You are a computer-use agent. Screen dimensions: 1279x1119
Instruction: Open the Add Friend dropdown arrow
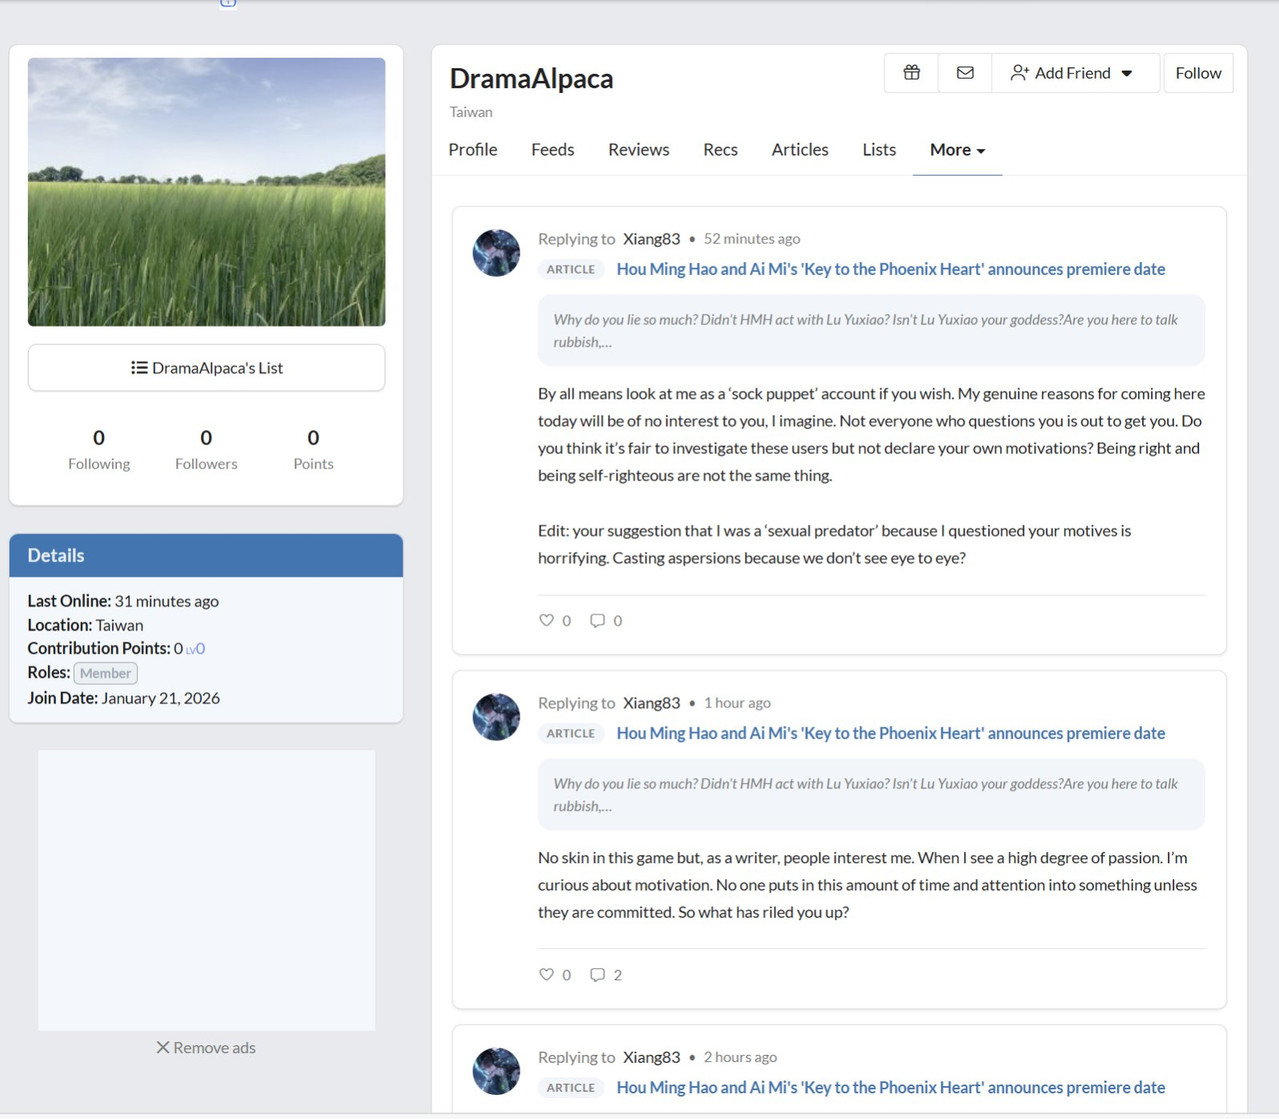(x=1127, y=73)
